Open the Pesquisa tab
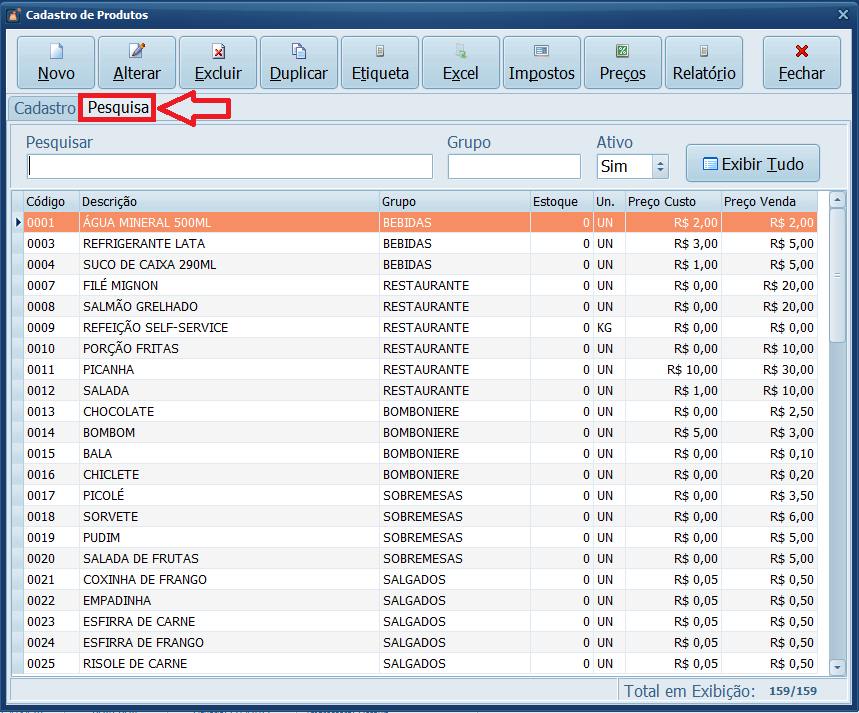The width and height of the screenshot is (859, 713). [x=117, y=108]
